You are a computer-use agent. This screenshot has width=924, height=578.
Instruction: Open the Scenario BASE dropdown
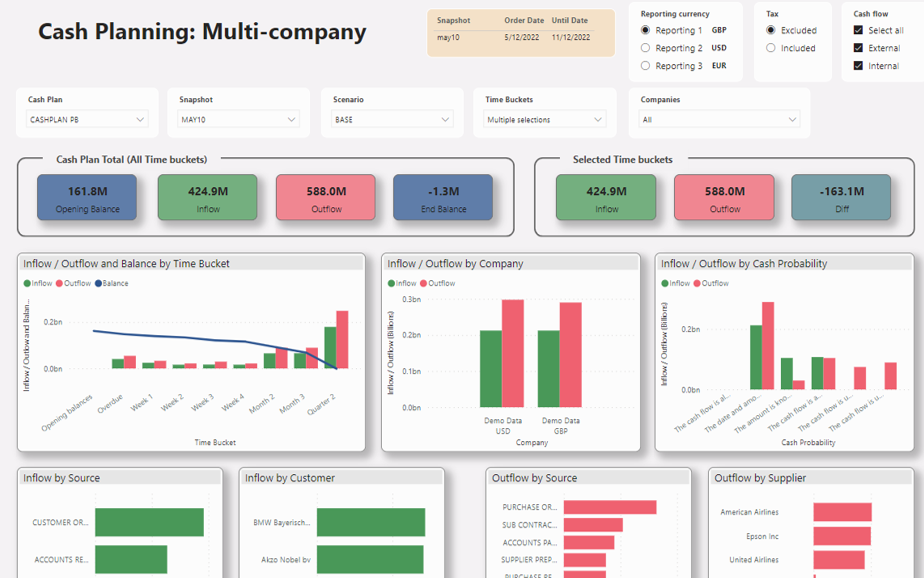(392, 119)
